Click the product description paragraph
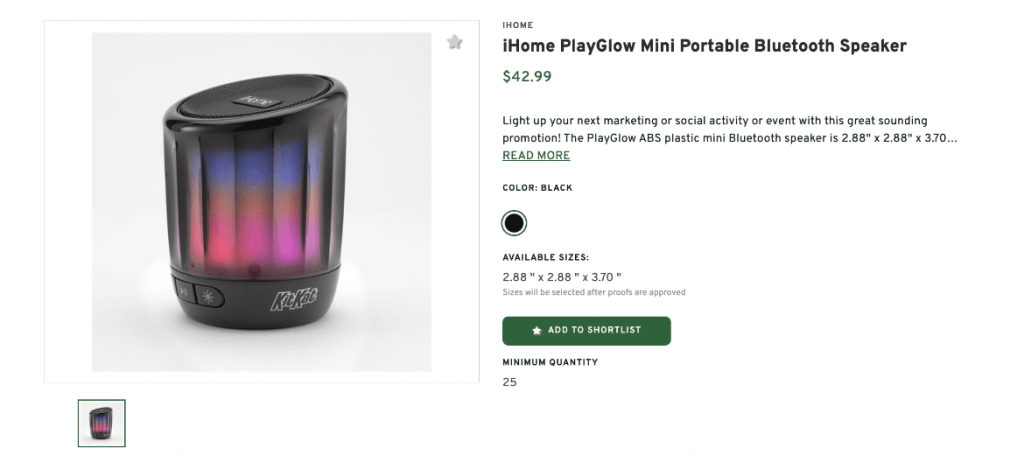 point(729,129)
